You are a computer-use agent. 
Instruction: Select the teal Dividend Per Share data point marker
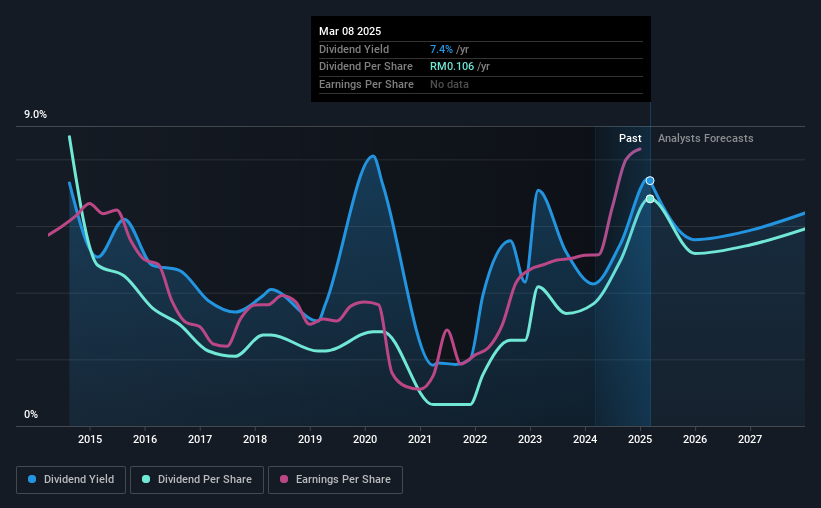tap(650, 199)
